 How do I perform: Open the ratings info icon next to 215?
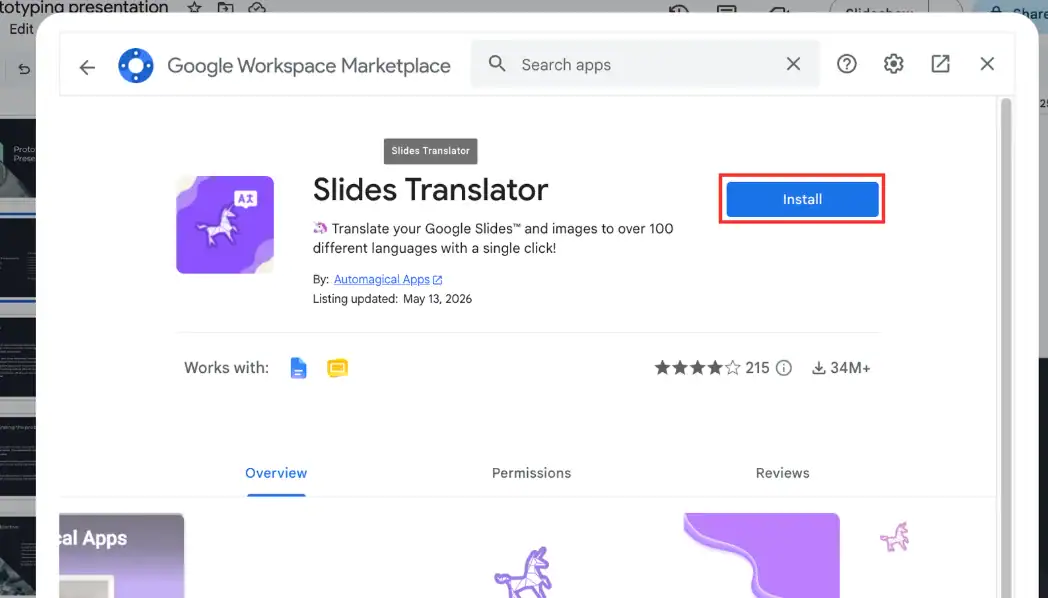click(x=784, y=368)
